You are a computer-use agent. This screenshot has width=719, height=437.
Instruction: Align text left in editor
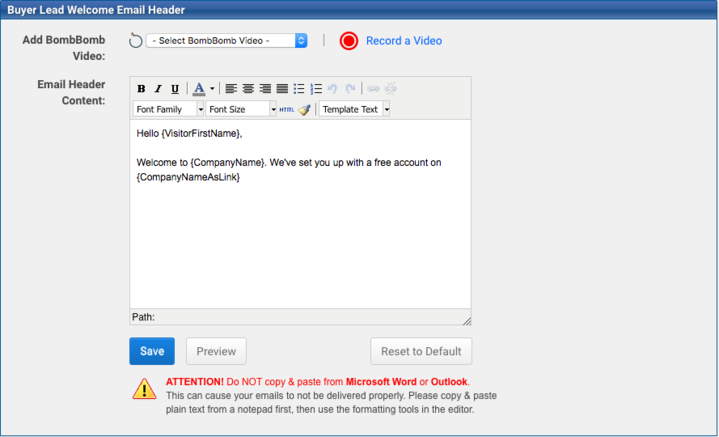pyautogui.click(x=231, y=89)
